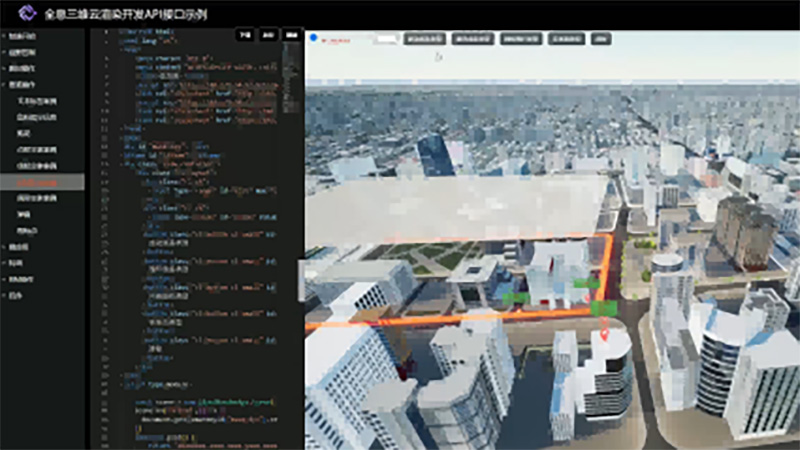This screenshot has width=800, height=450.
Task: Click the collapse handle between code and 3D view
Action: coord(302,280)
